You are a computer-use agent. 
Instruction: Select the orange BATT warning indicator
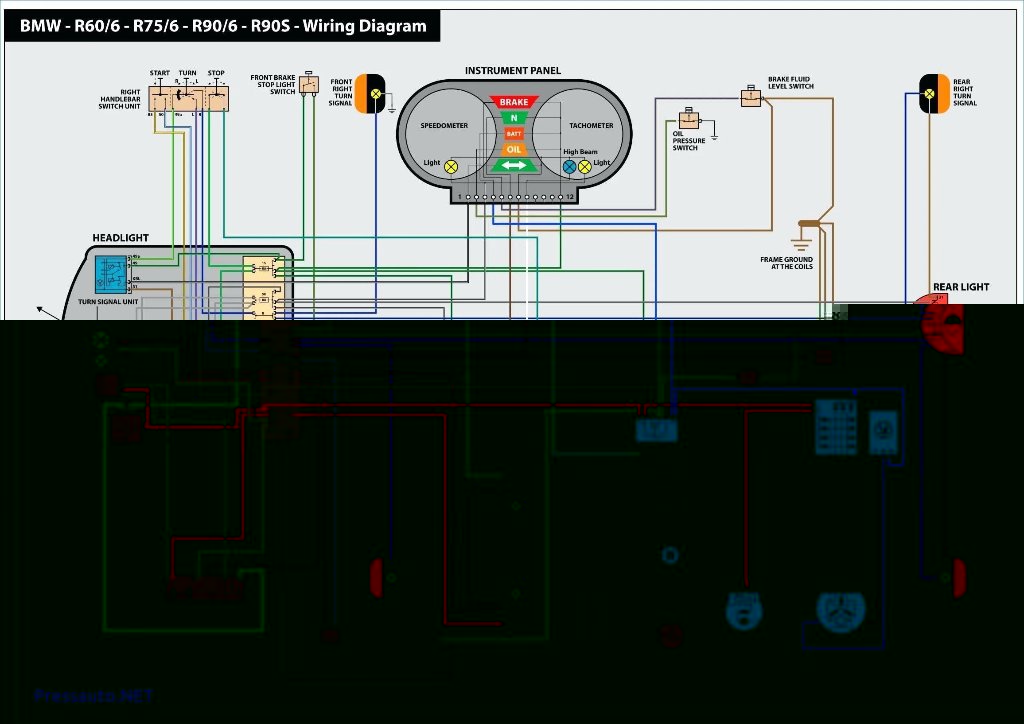click(x=514, y=134)
